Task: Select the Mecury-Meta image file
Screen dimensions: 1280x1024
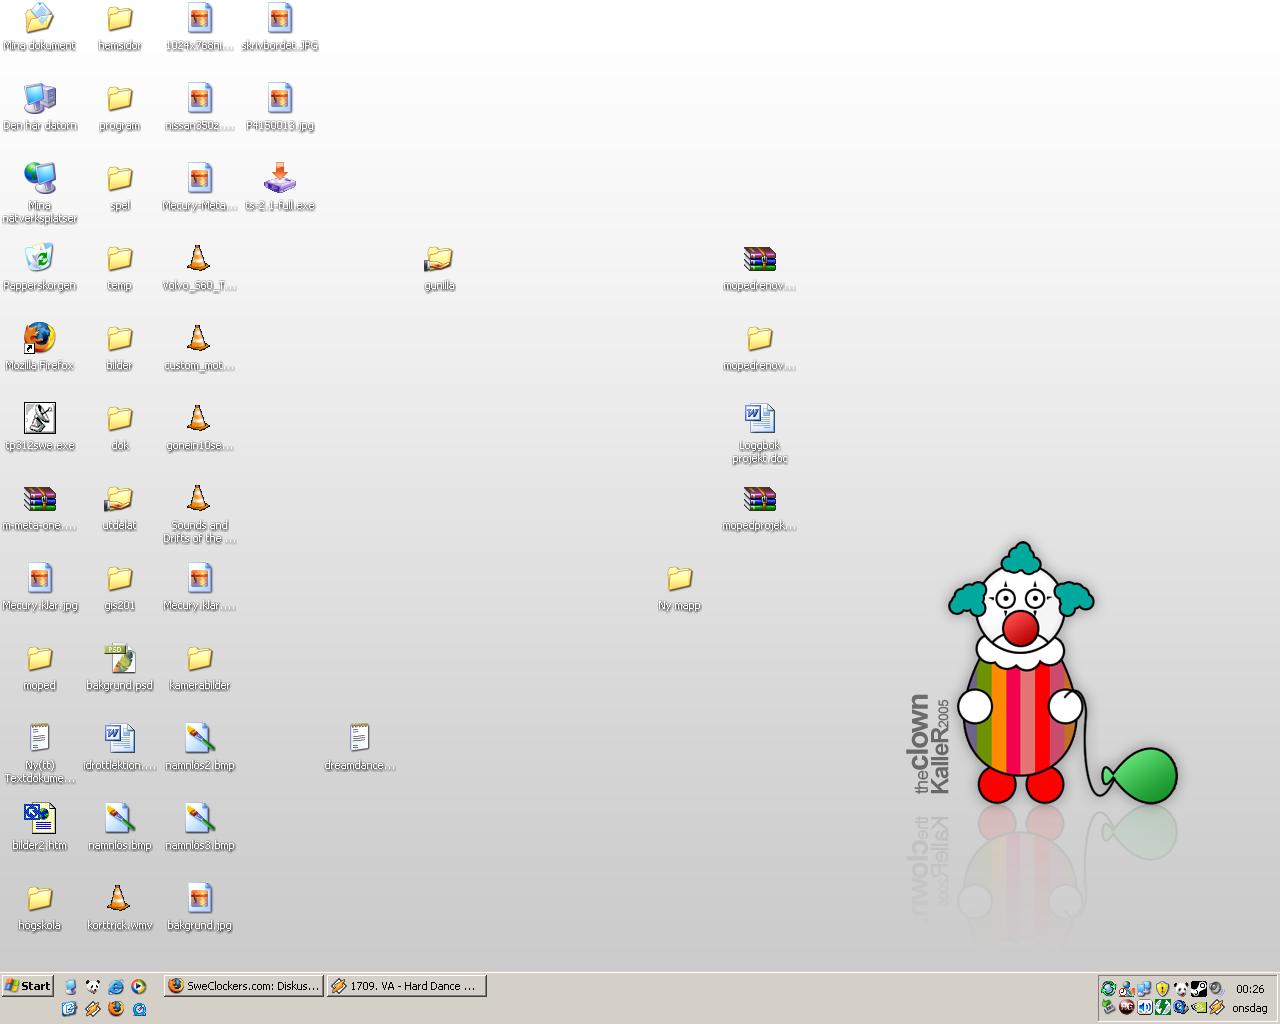Action: coord(199,186)
